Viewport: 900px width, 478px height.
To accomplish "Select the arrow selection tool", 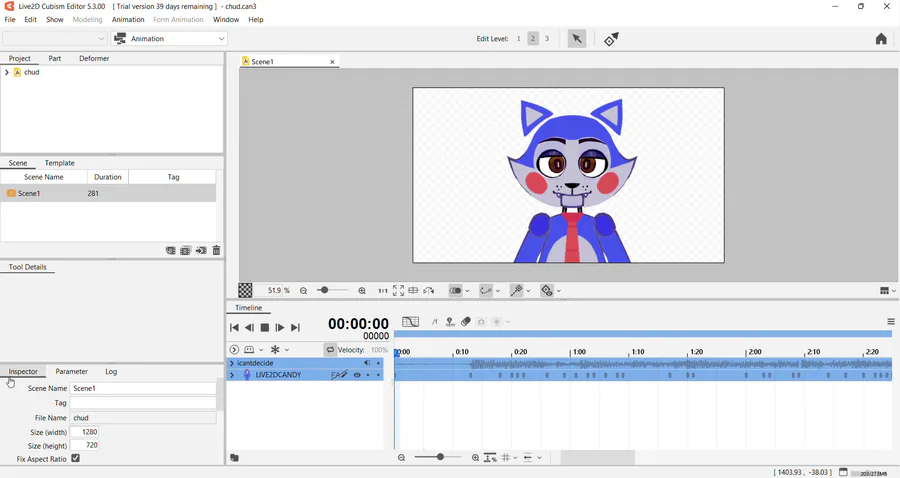I will click(577, 39).
